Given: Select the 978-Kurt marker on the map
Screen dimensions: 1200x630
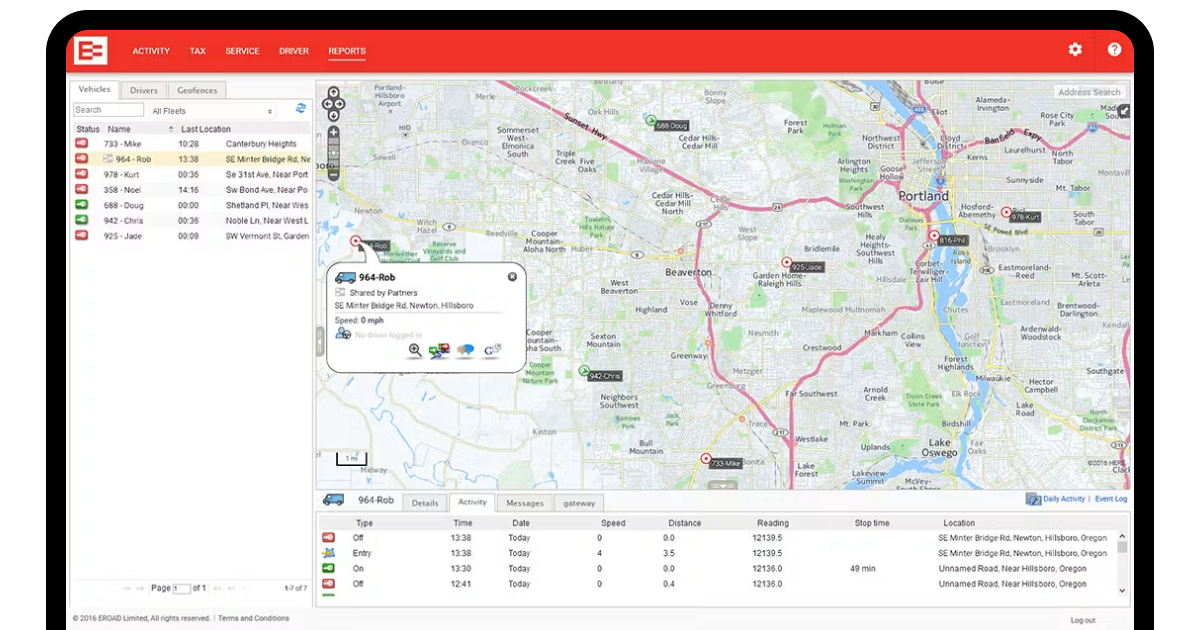Looking at the screenshot, I should point(1006,212).
